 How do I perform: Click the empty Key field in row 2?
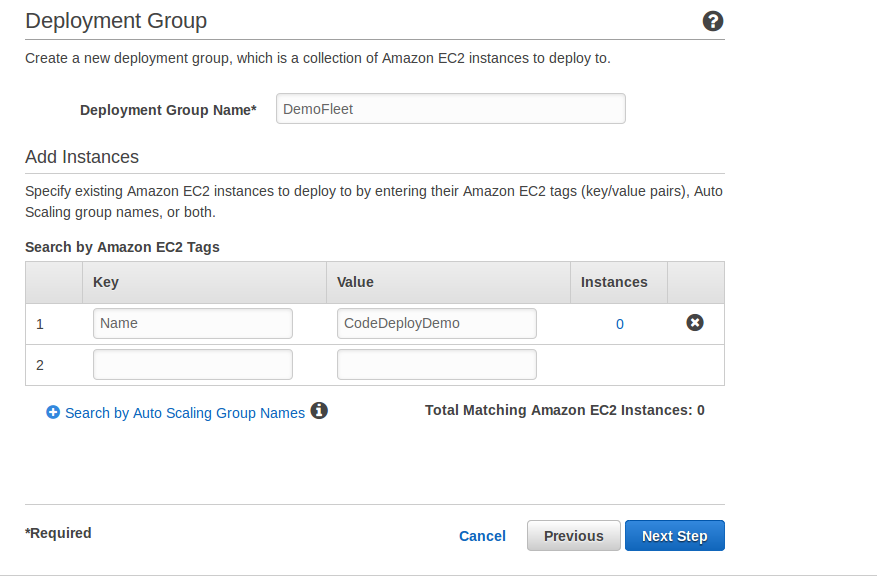point(193,365)
